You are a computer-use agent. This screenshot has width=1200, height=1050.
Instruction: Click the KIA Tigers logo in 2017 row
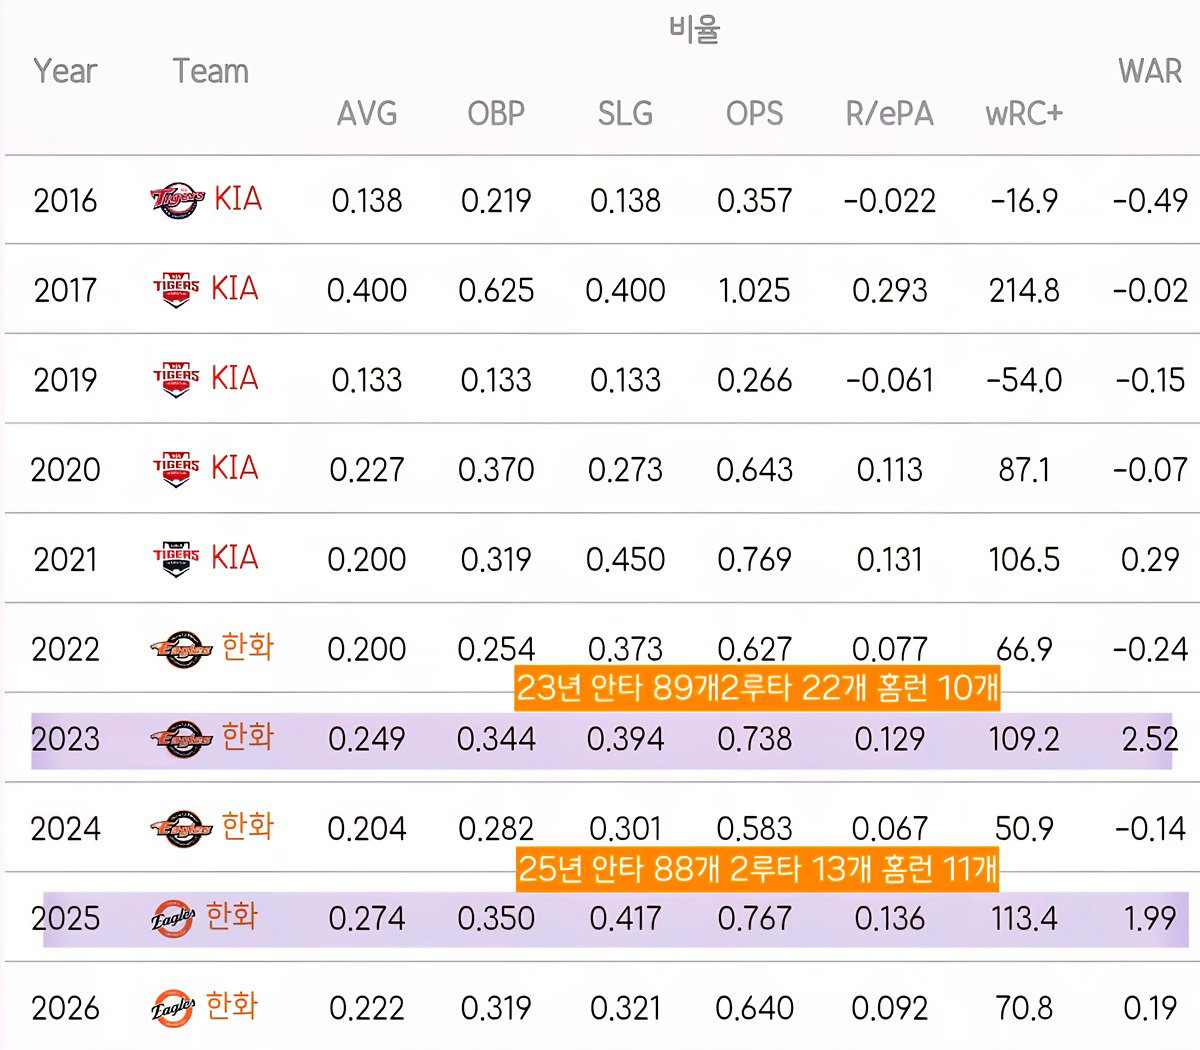176,290
